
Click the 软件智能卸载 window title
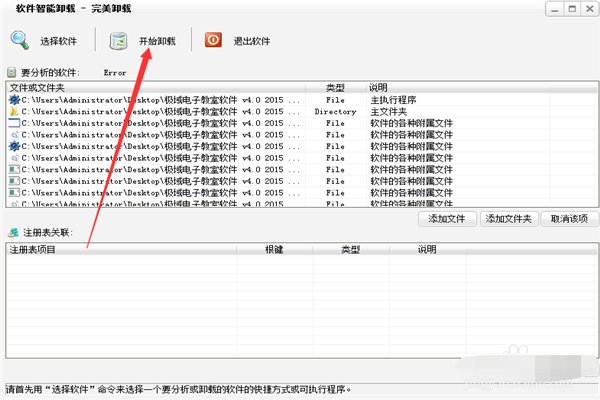click(73, 8)
